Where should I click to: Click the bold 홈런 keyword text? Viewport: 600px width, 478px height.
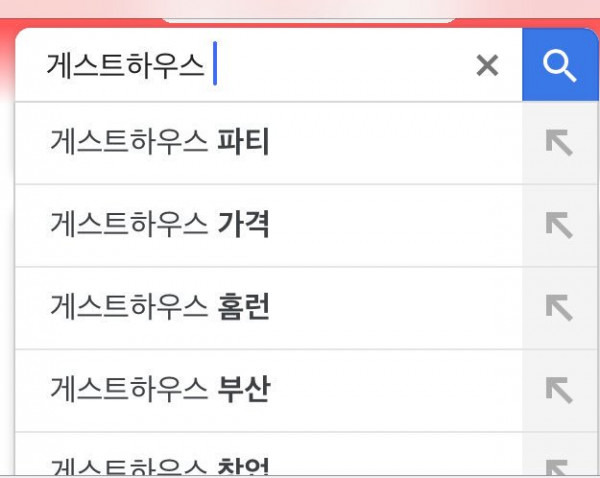243,307
